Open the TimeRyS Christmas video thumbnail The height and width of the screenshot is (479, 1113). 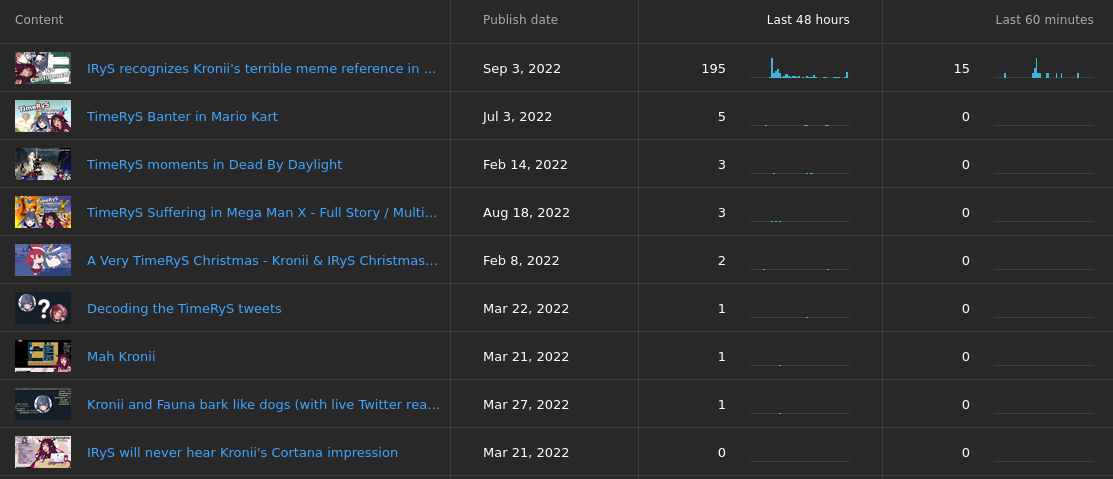click(43, 260)
